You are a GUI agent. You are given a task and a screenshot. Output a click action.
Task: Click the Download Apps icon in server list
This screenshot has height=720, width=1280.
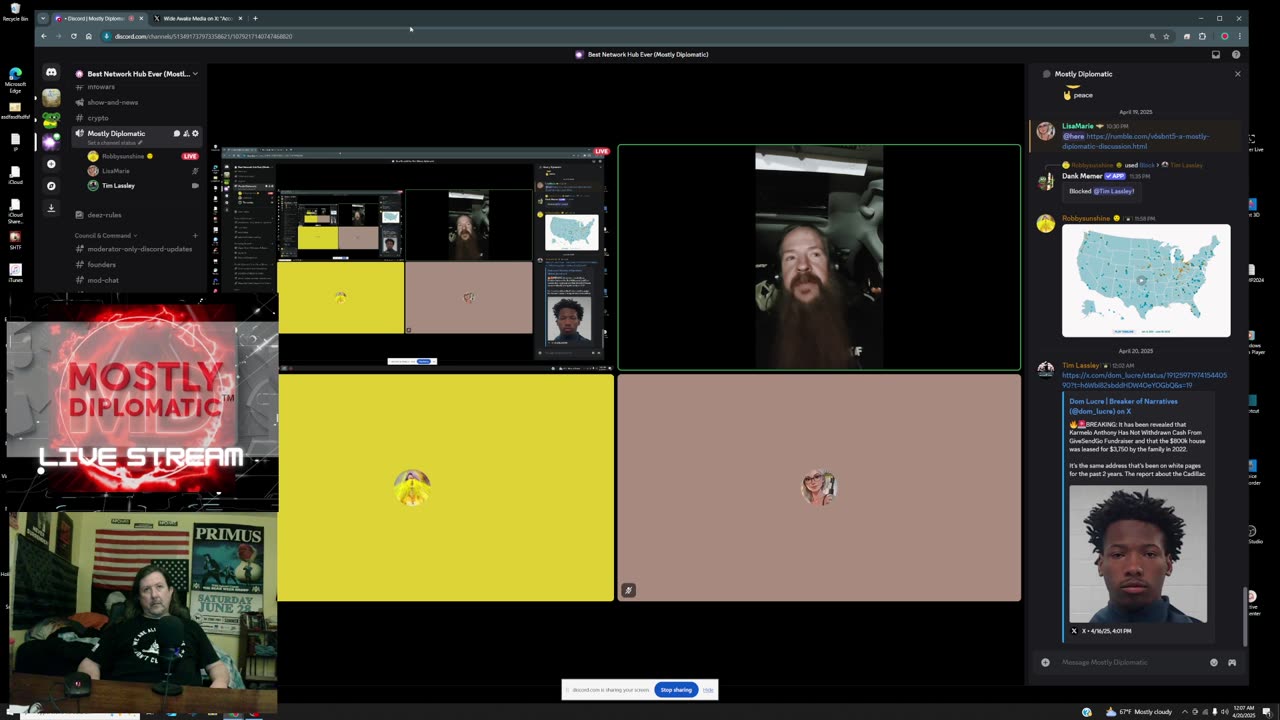51,208
